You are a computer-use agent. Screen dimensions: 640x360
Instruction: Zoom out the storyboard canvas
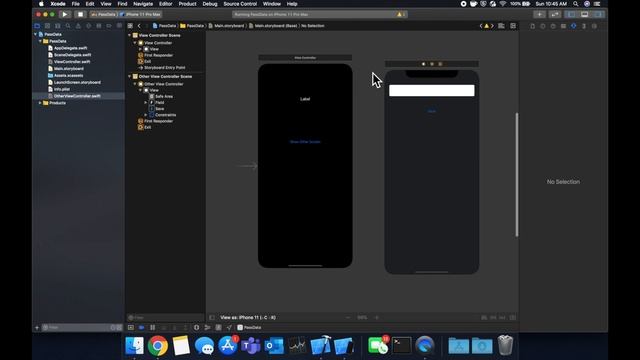(x=348, y=318)
